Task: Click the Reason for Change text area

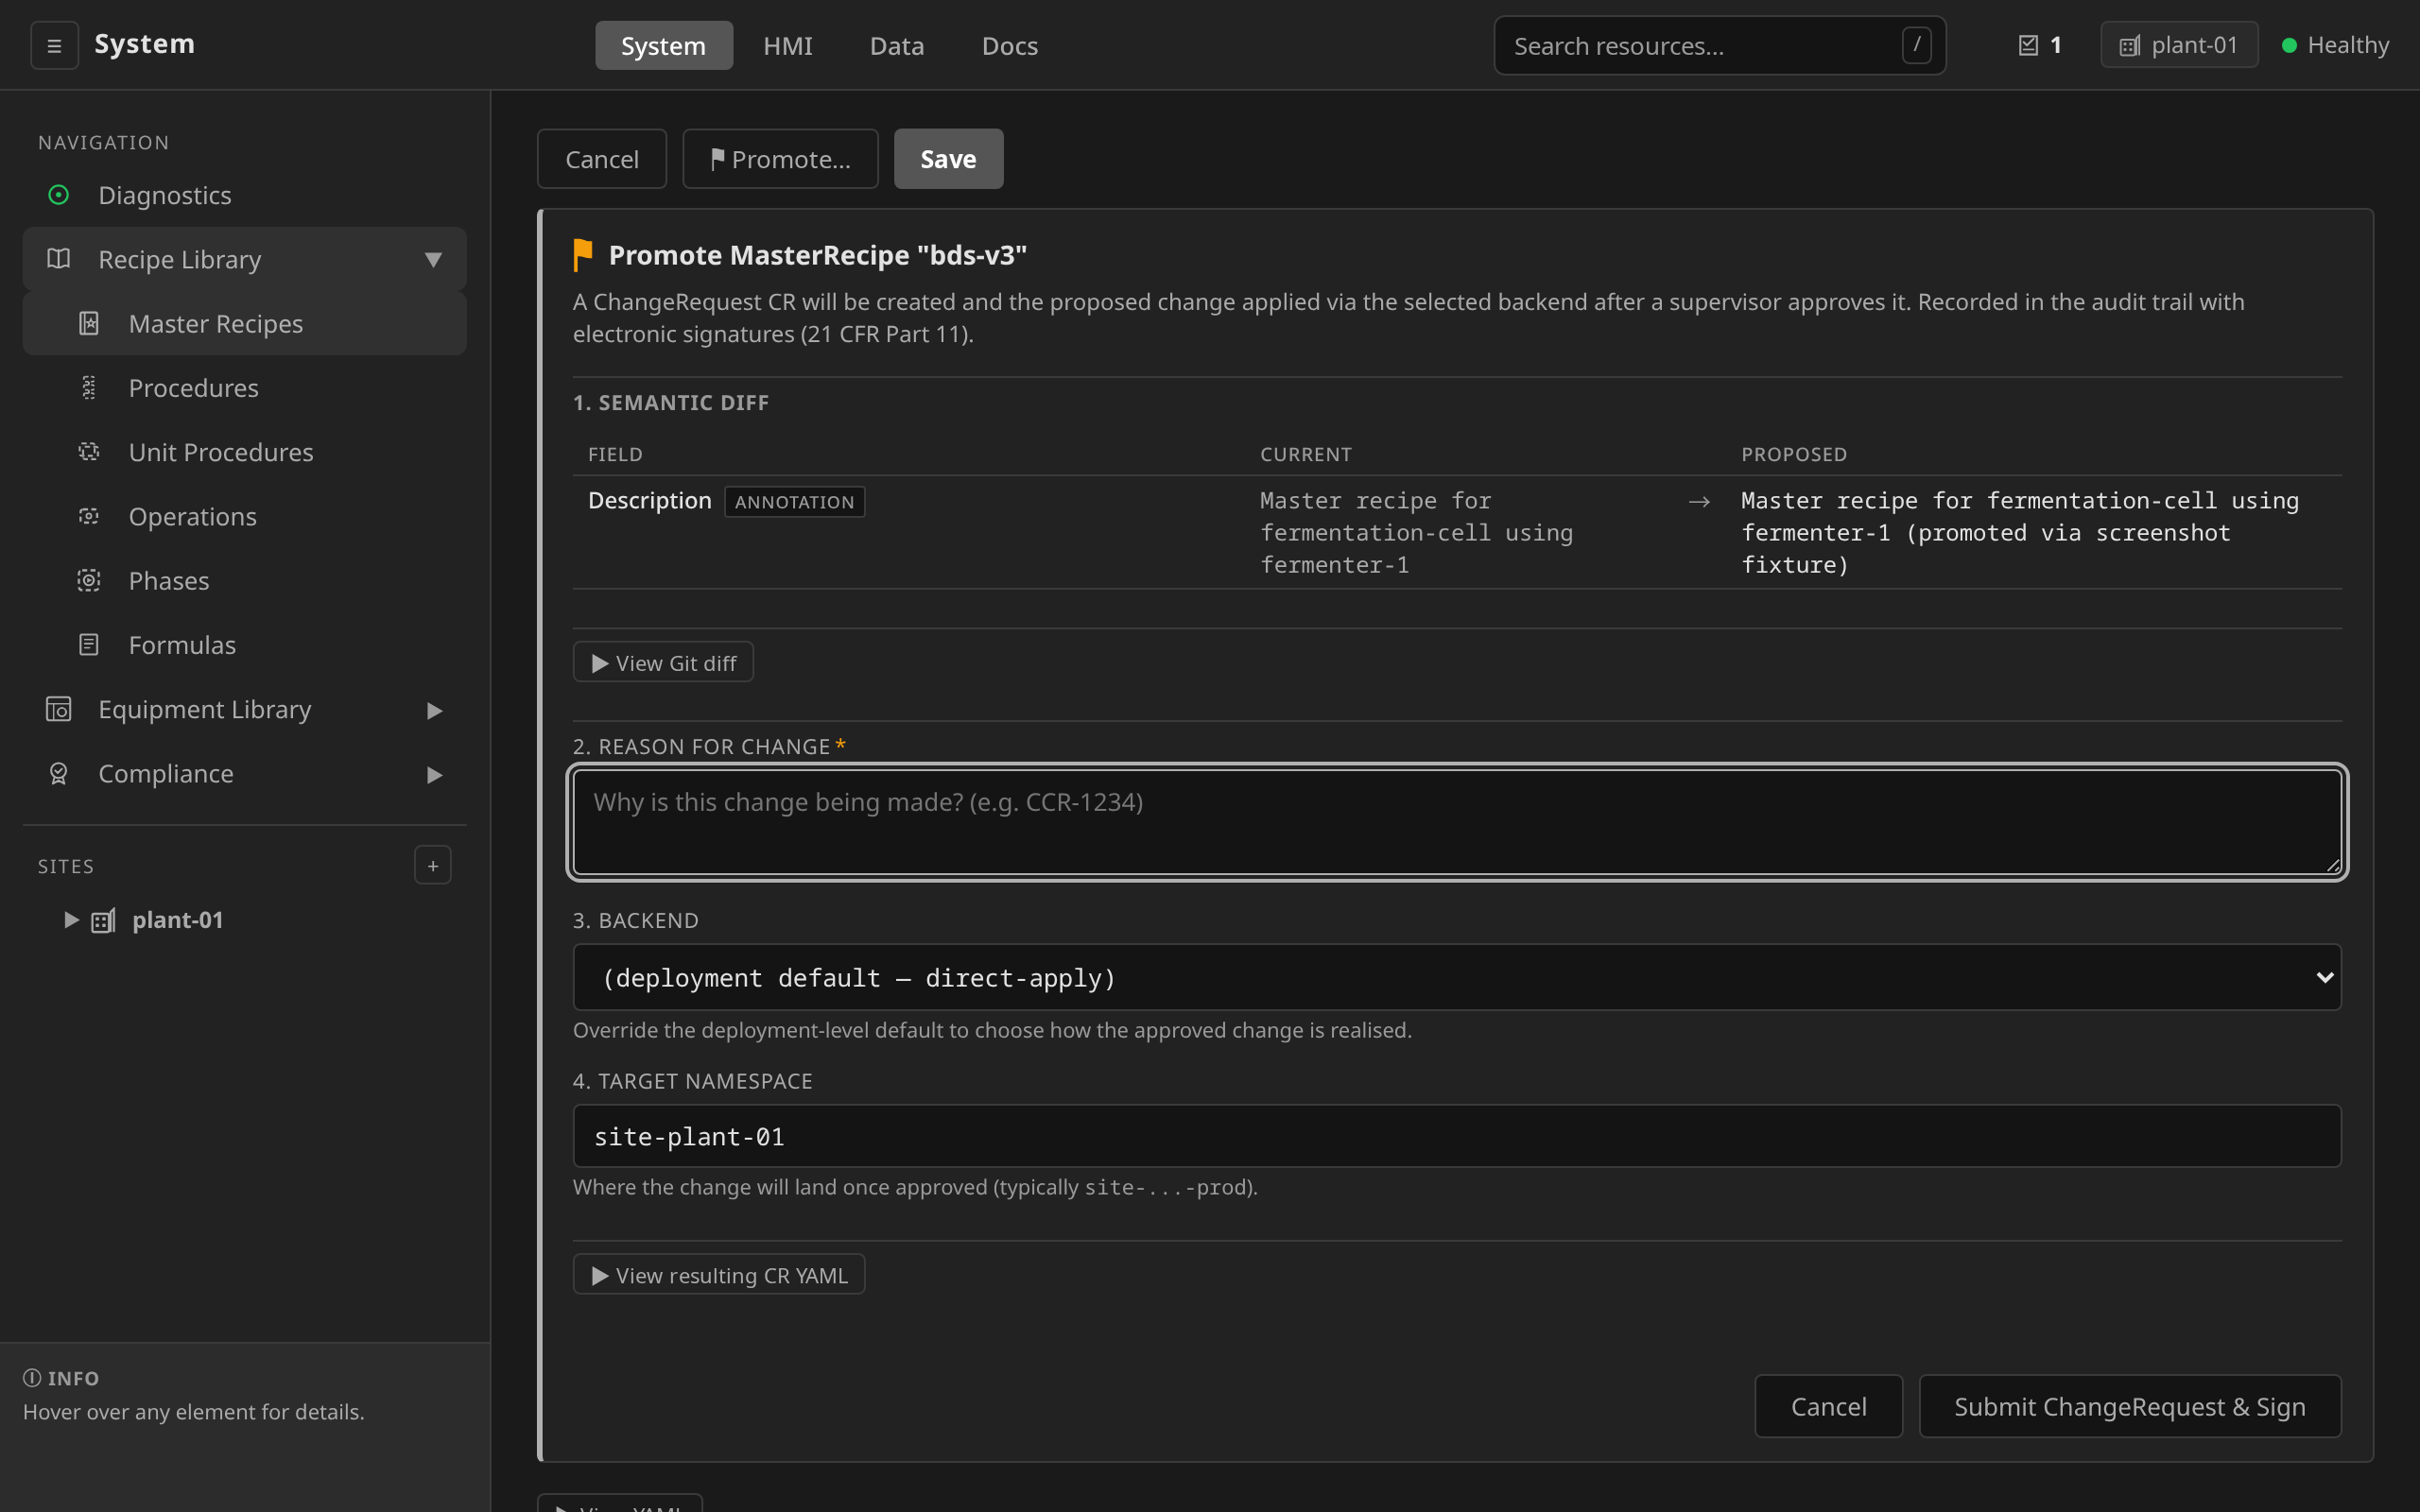Action: click(1457, 822)
